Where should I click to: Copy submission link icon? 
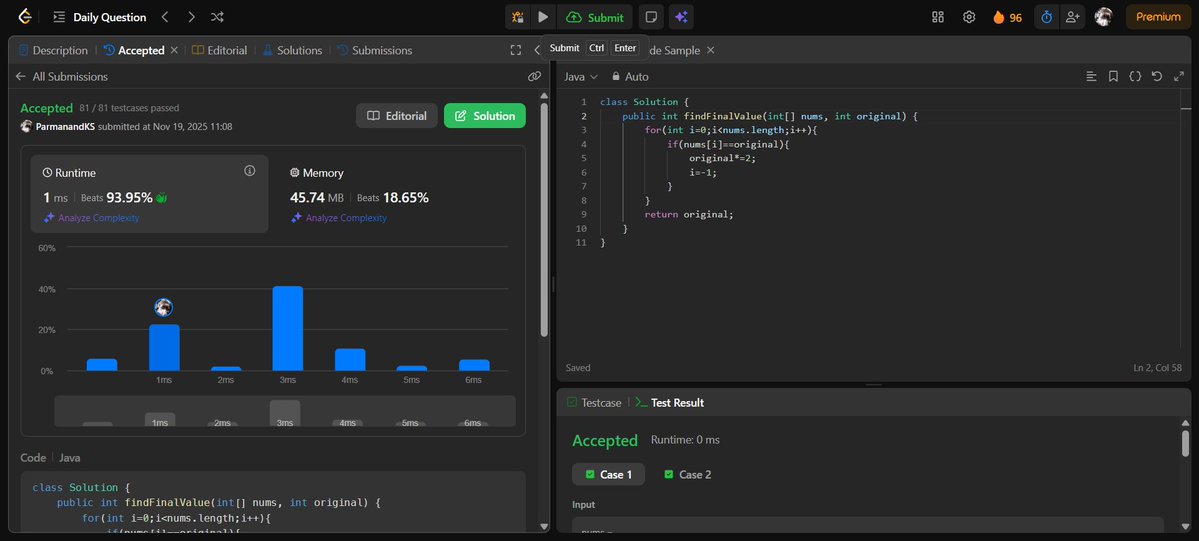pos(535,77)
